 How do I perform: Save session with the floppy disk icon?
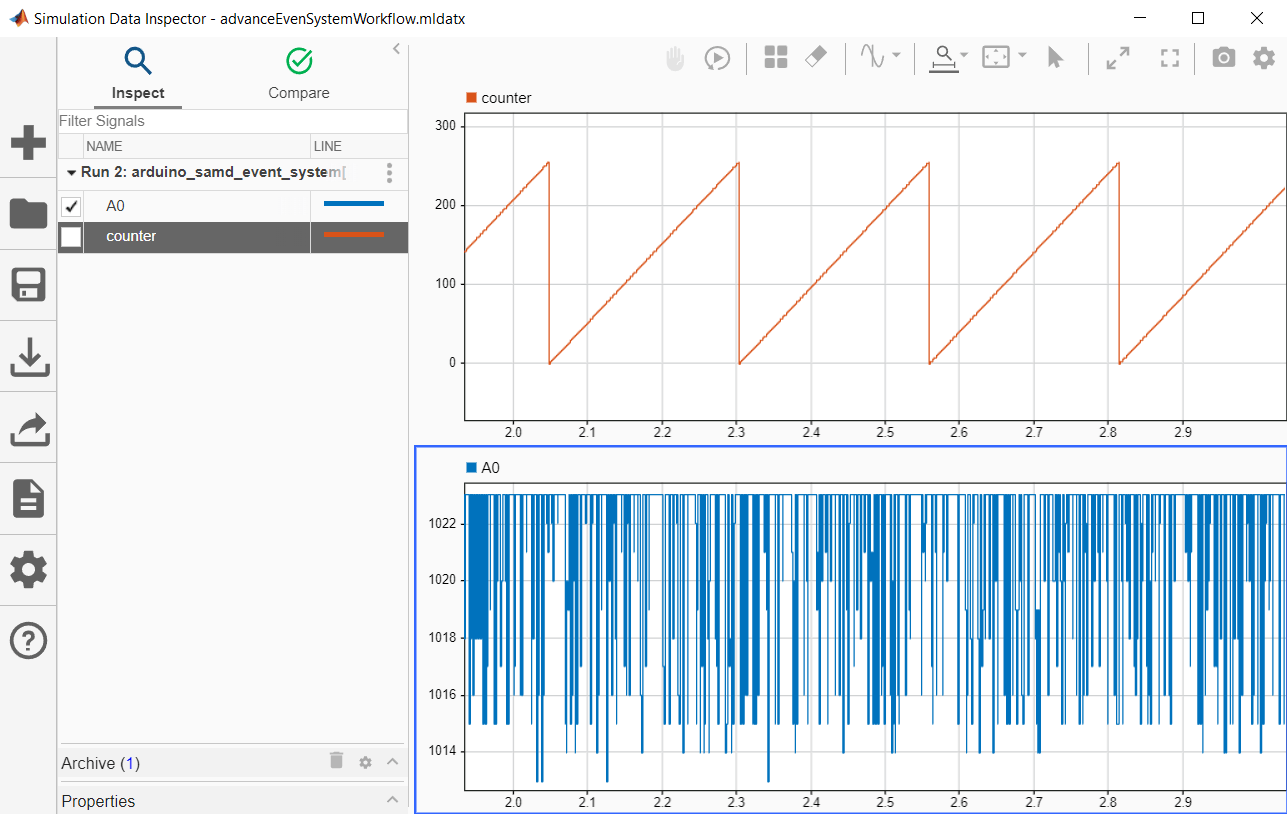point(28,285)
